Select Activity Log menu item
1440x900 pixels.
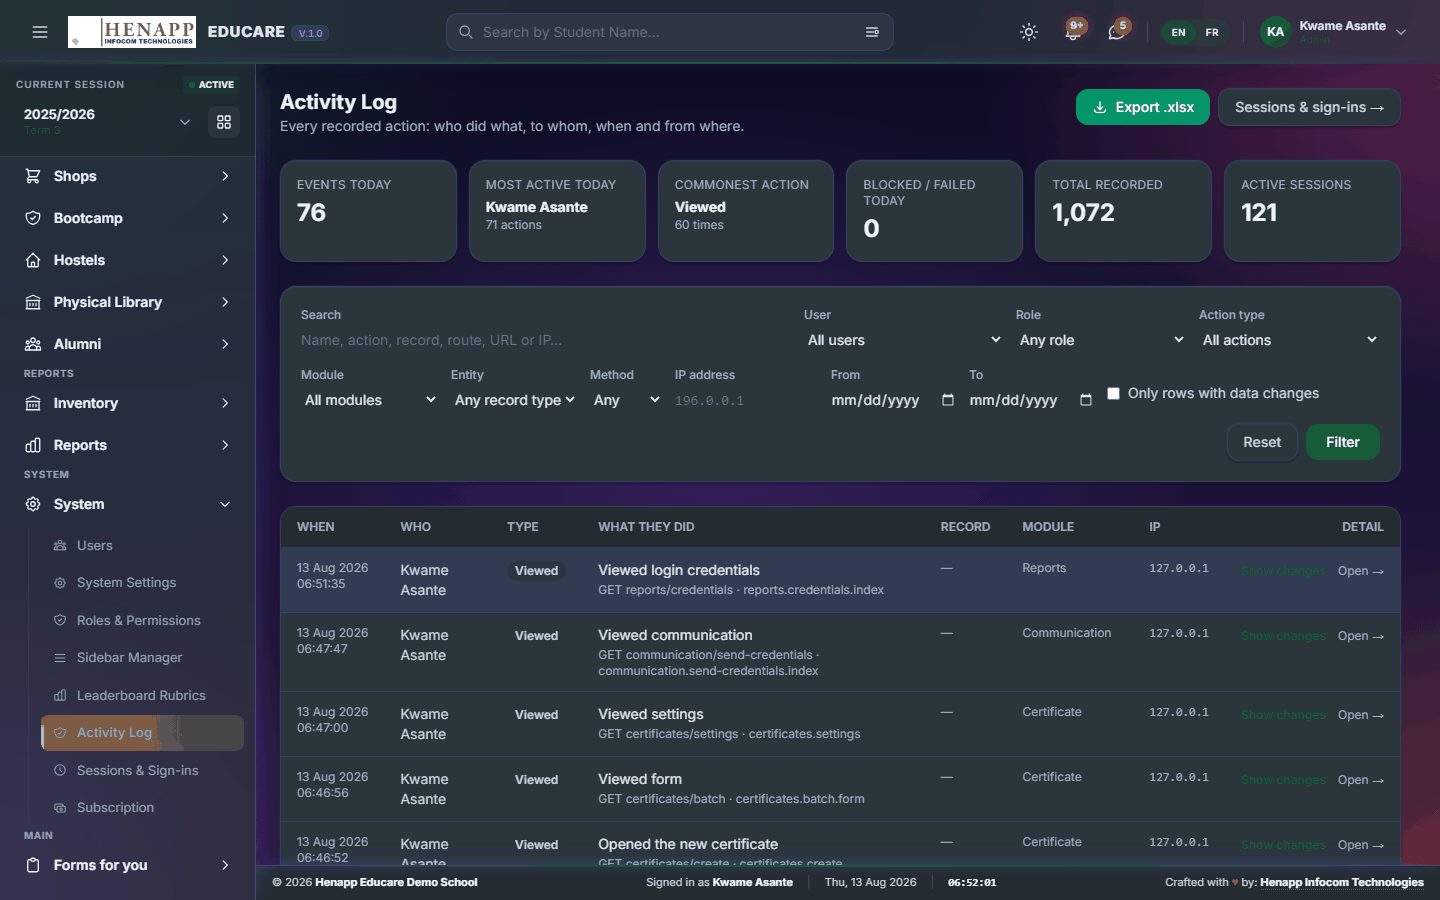pyautogui.click(x=142, y=733)
